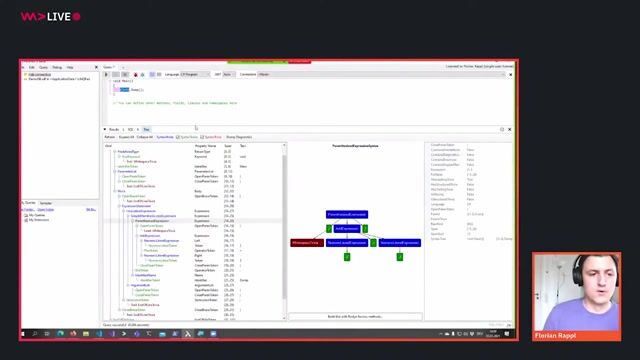Screen dimensions: 640x360
Task: Click green token node right of AddExpression
Action: 365,229
